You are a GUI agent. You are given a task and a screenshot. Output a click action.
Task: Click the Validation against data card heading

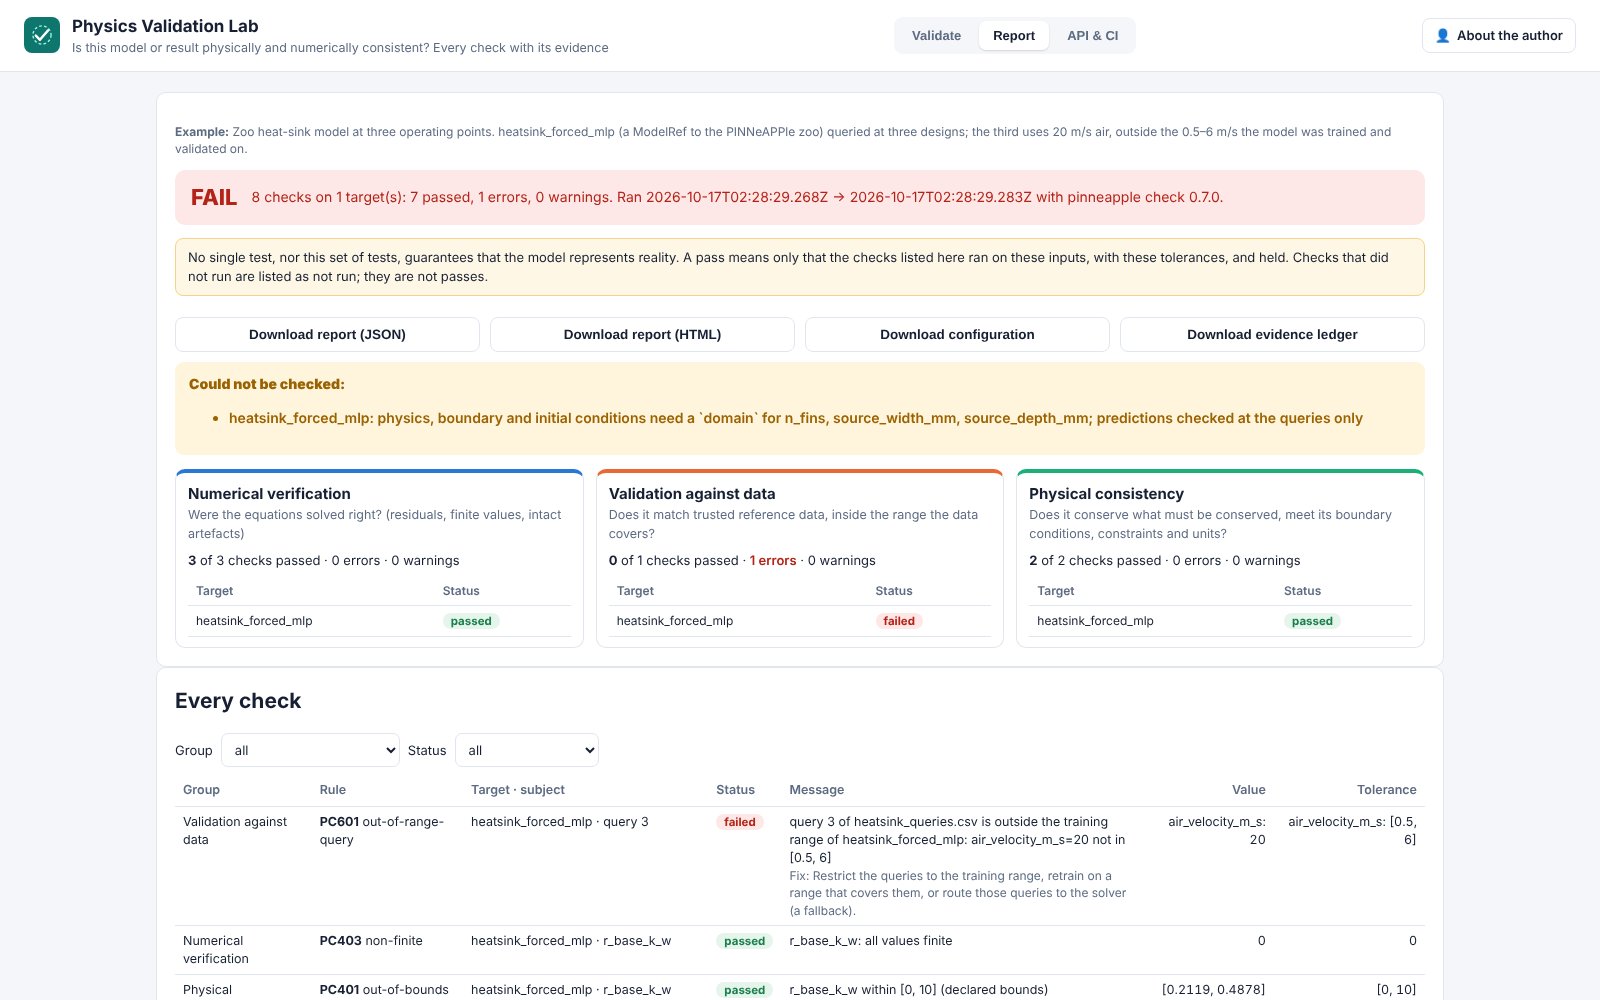pos(692,493)
